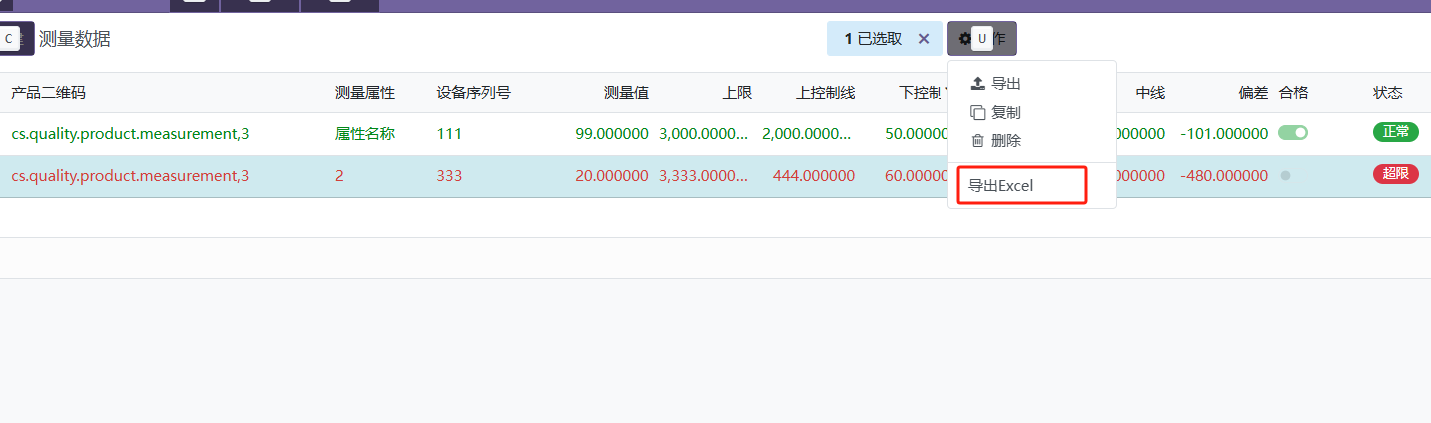The width and height of the screenshot is (1431, 423).
Task: Click the 1 已选取 selection indicator
Action: (x=873, y=39)
